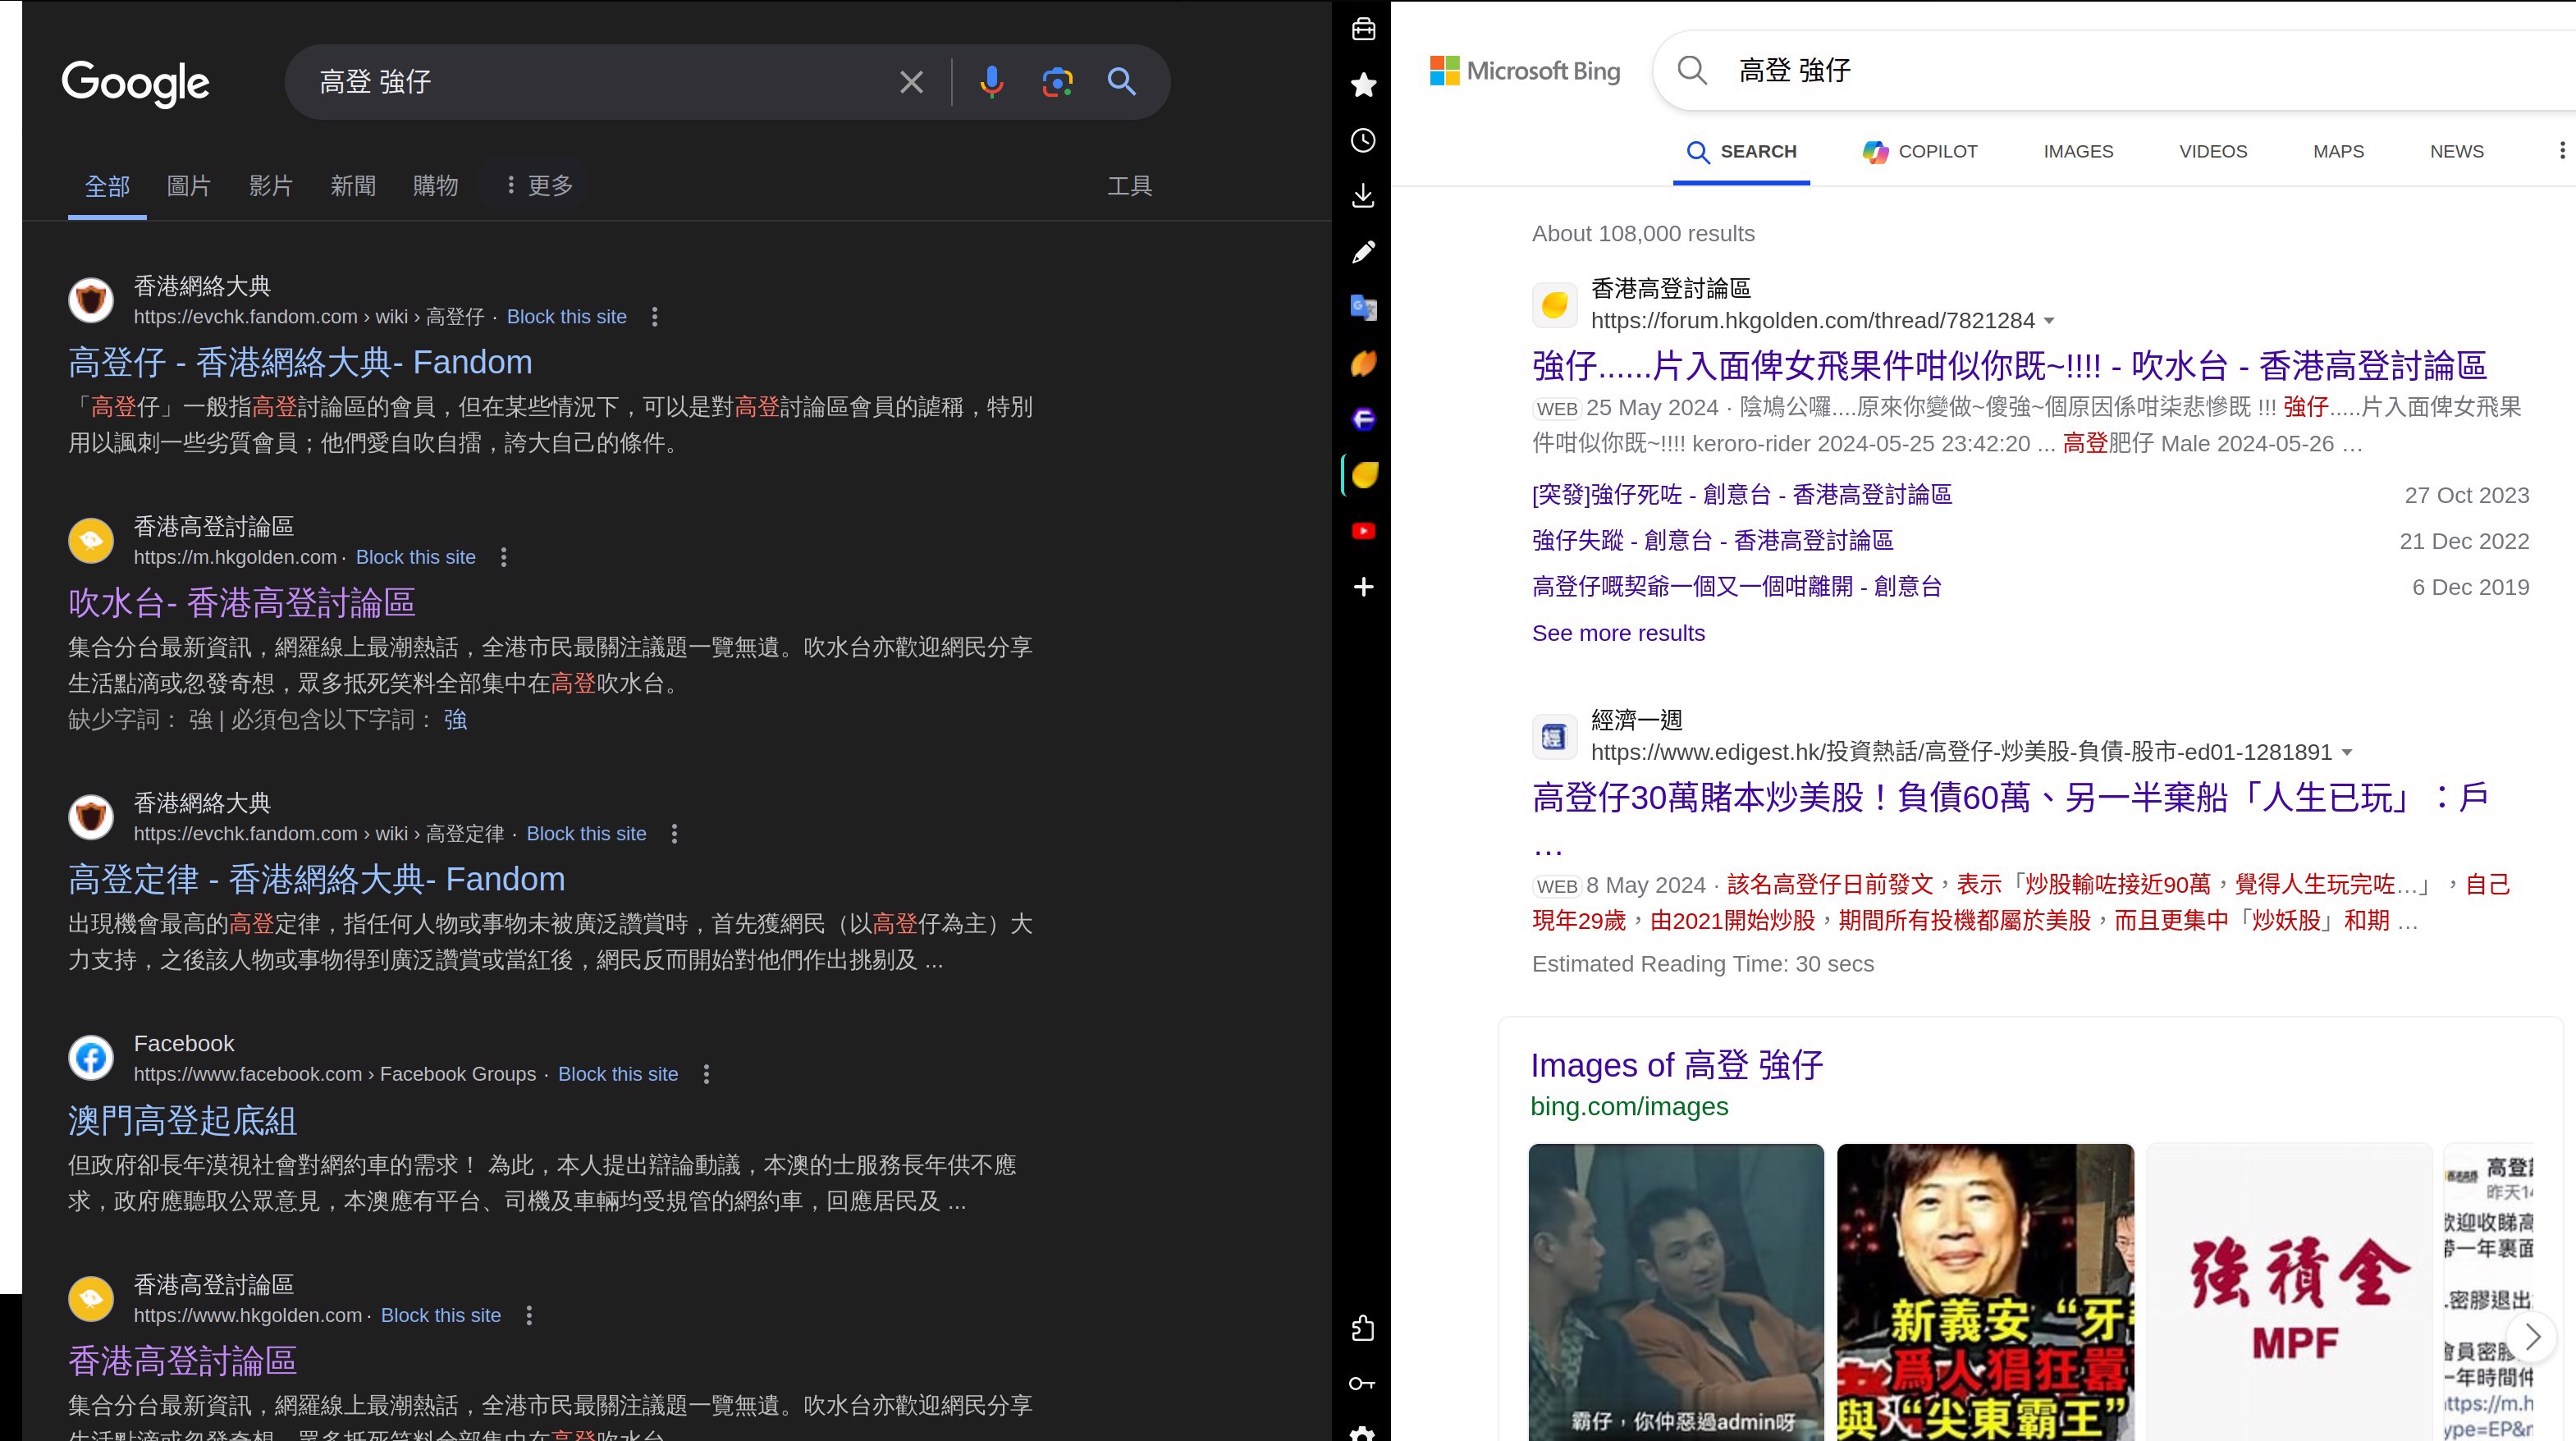This screenshot has width=2576, height=1441.
Task: Submit Google search with magnifier icon
Action: 1122,82
